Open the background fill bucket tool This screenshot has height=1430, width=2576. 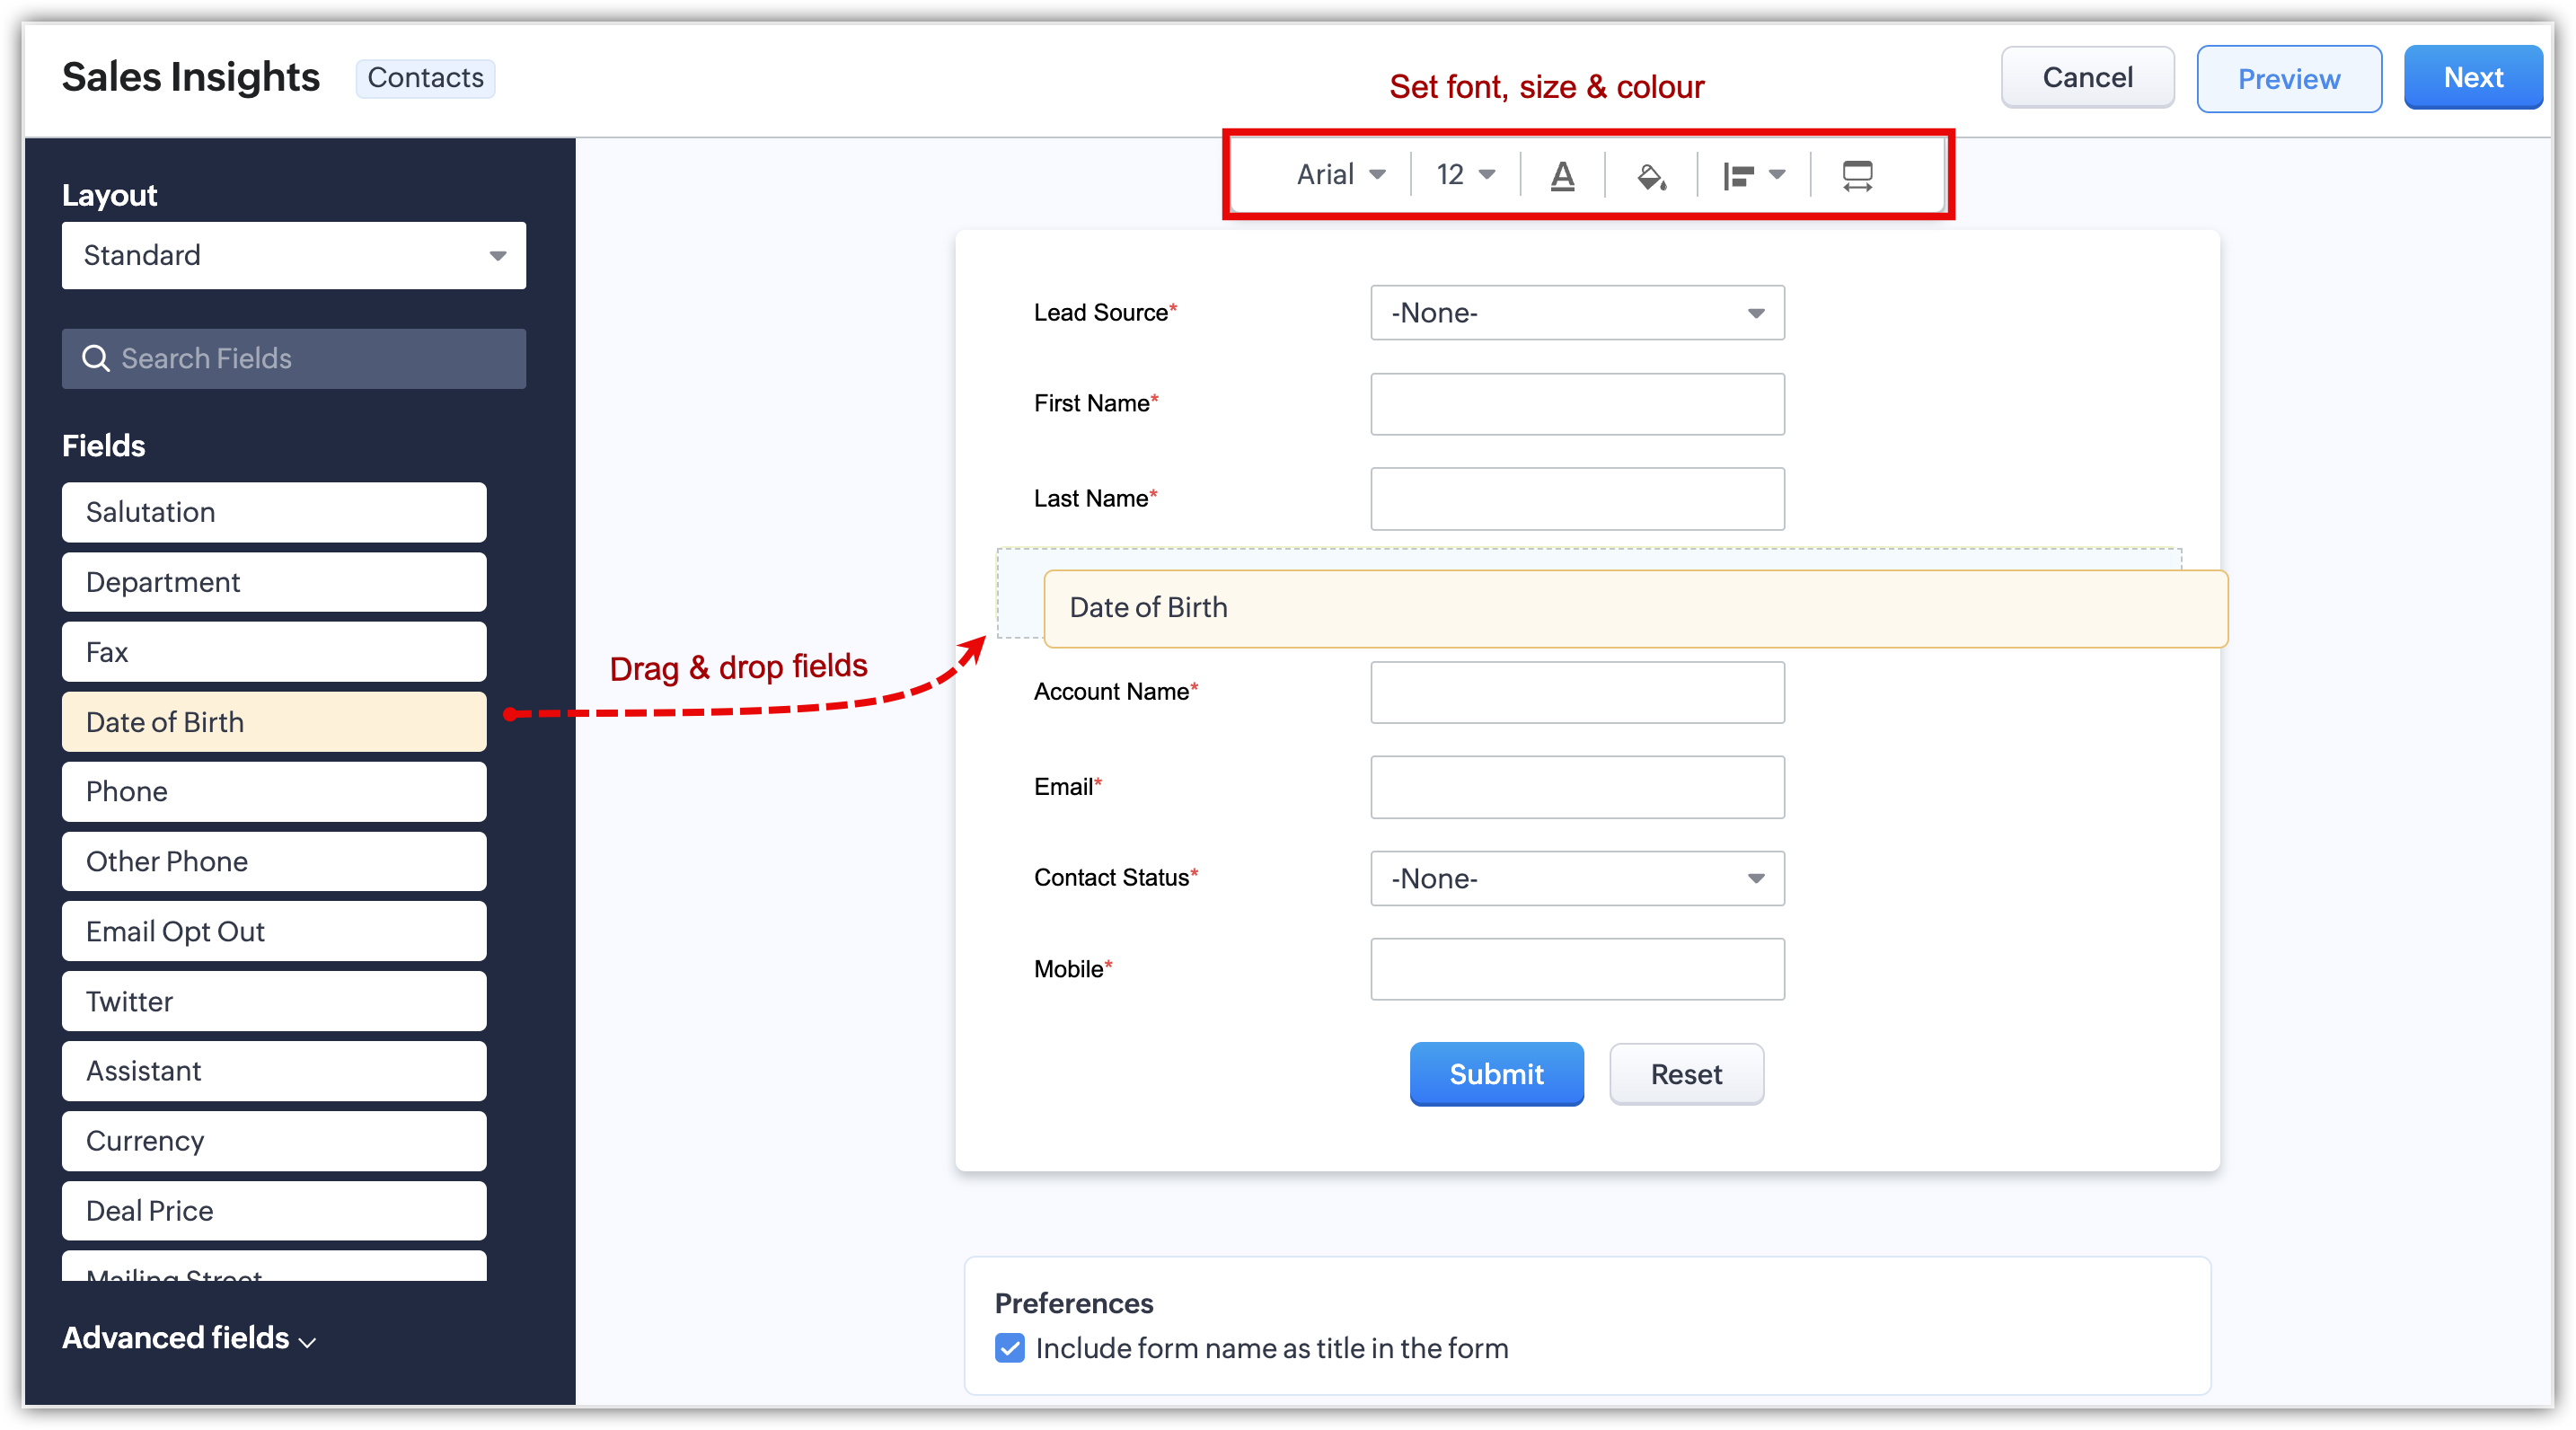click(1650, 176)
